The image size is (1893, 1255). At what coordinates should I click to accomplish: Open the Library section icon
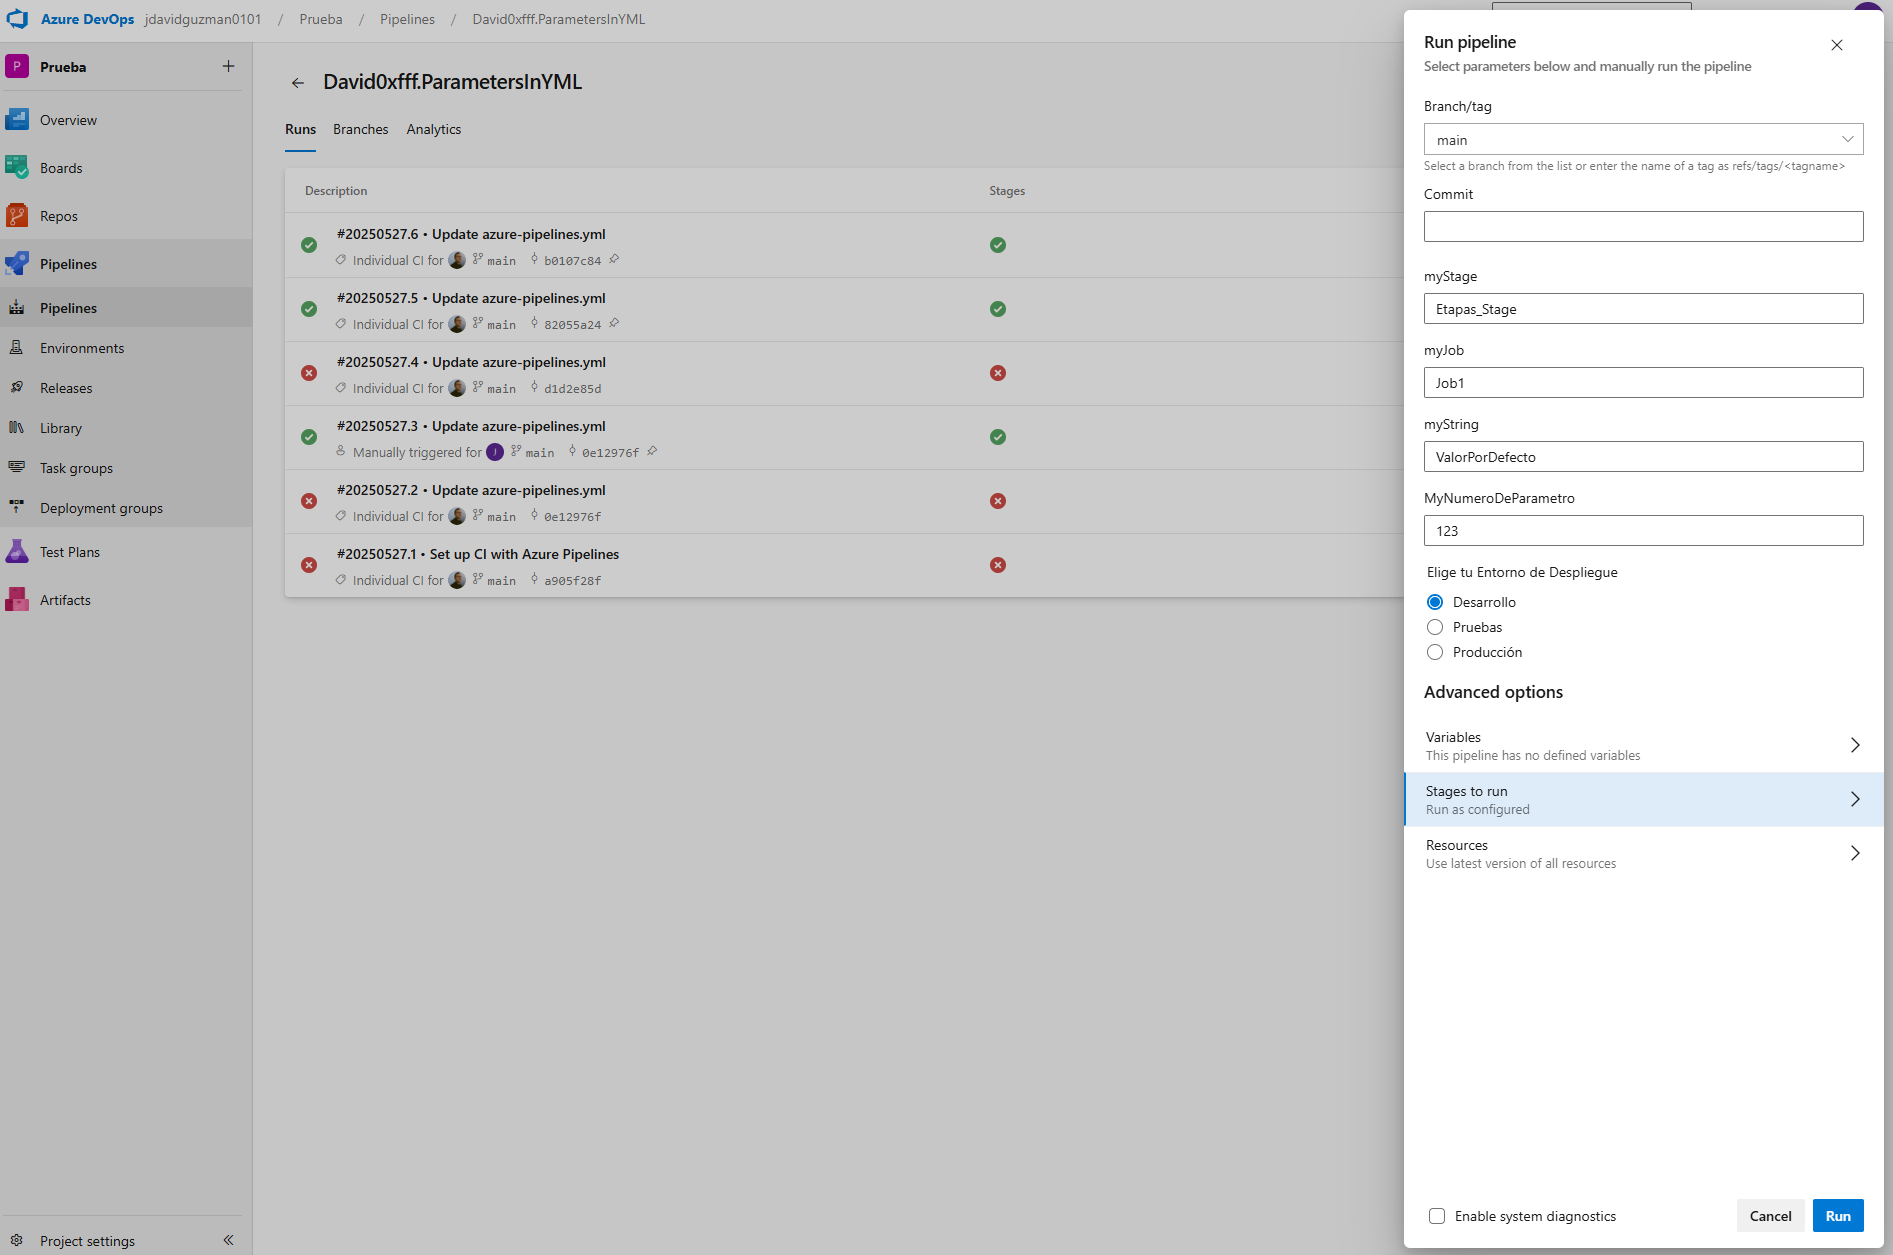point(17,428)
